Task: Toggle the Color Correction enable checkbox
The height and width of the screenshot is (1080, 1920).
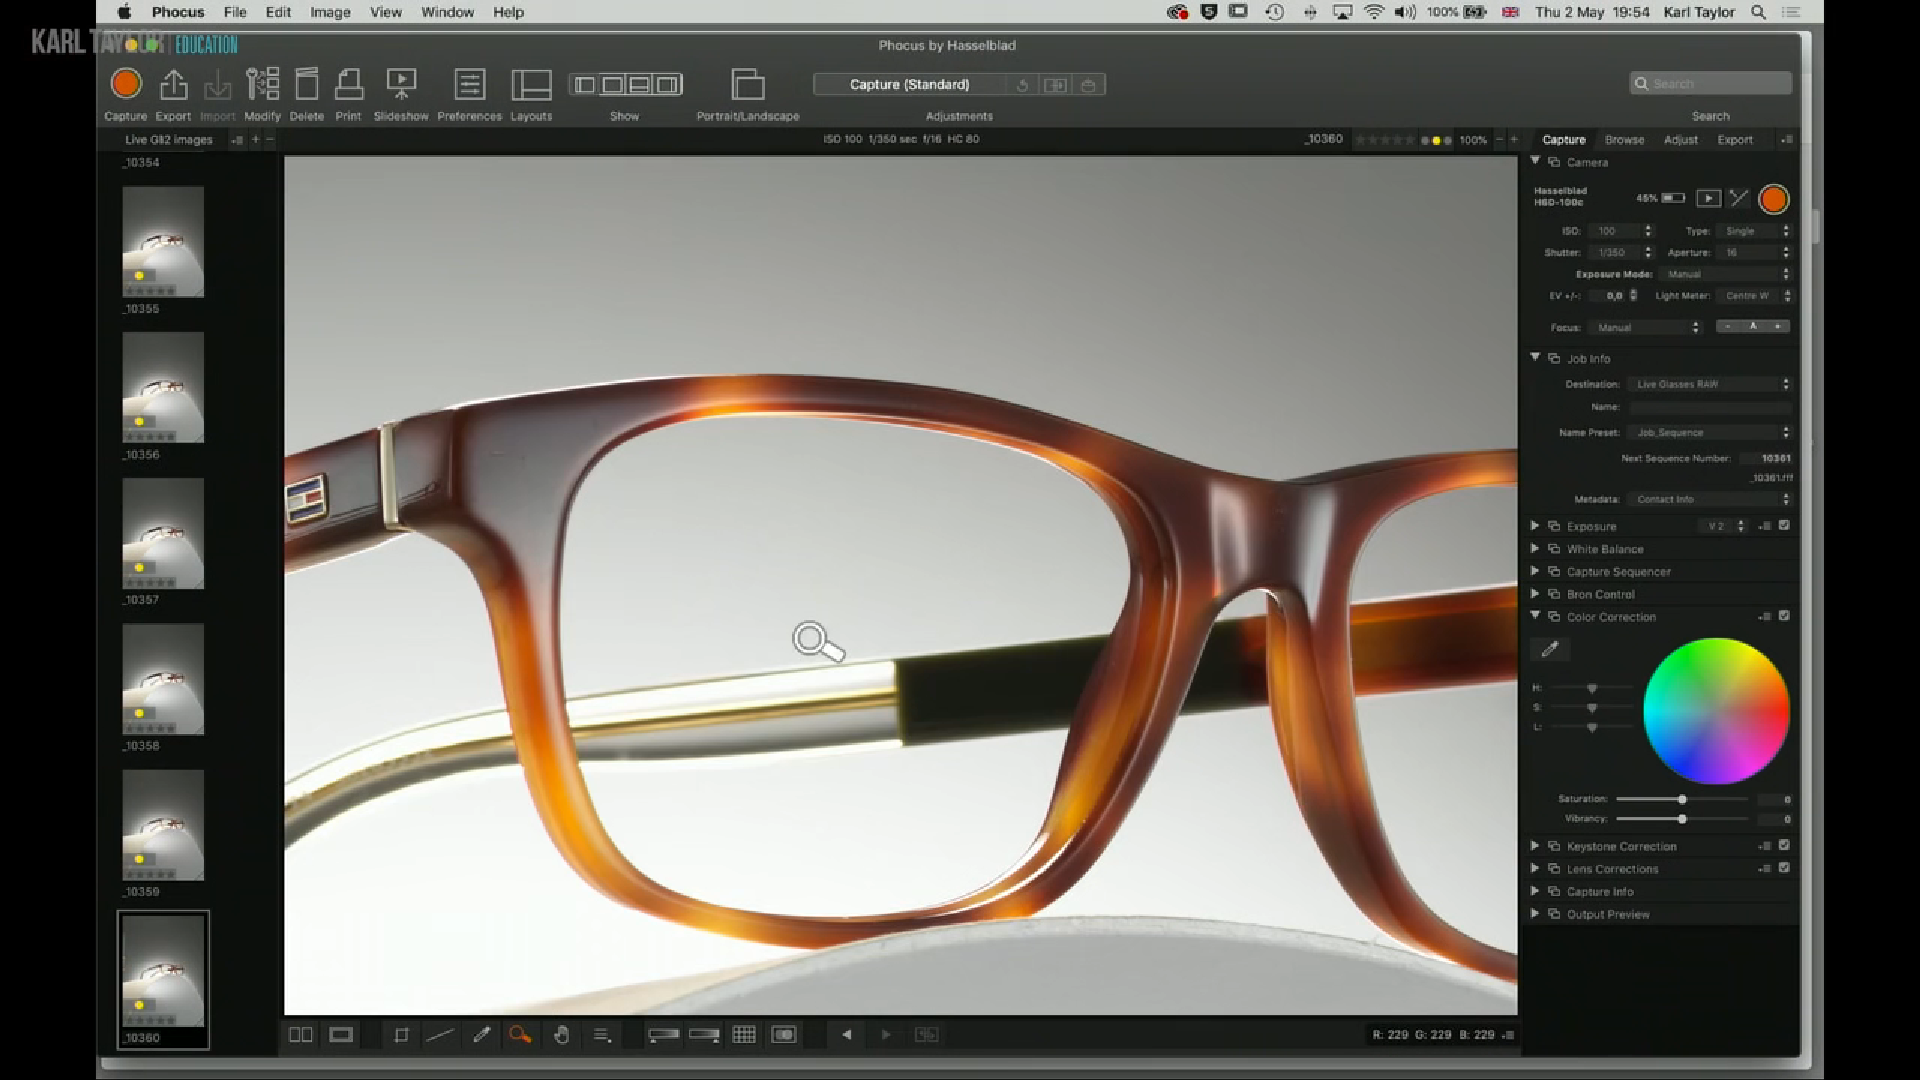Action: (1784, 616)
